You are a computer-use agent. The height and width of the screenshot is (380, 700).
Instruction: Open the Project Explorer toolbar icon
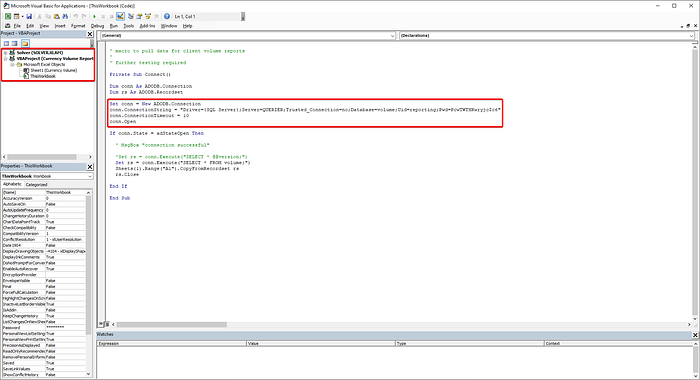131,17
